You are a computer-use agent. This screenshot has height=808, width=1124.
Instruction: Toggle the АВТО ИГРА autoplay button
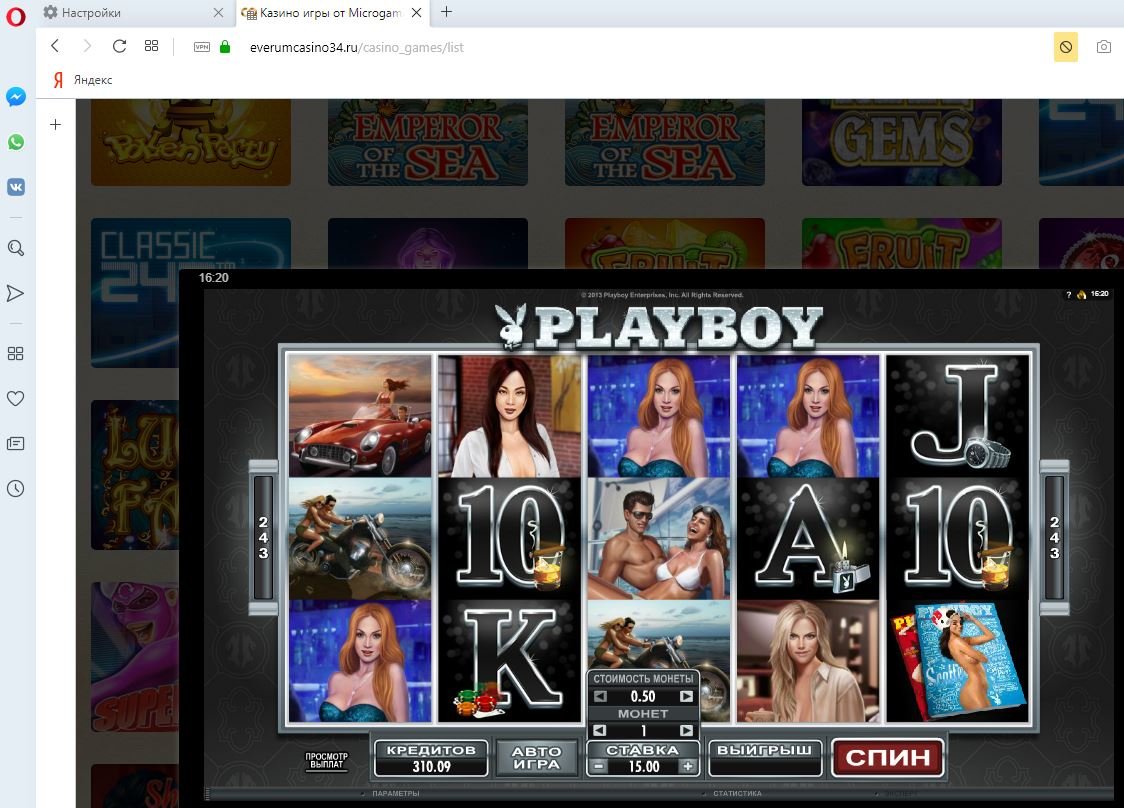(537, 758)
